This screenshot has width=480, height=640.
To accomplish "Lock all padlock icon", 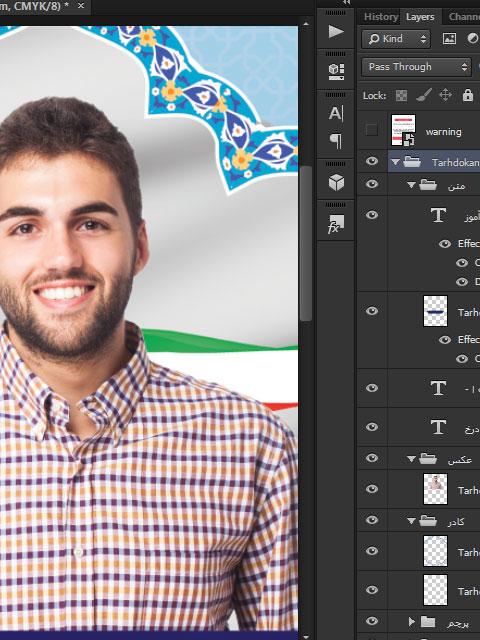I will click(x=468, y=95).
